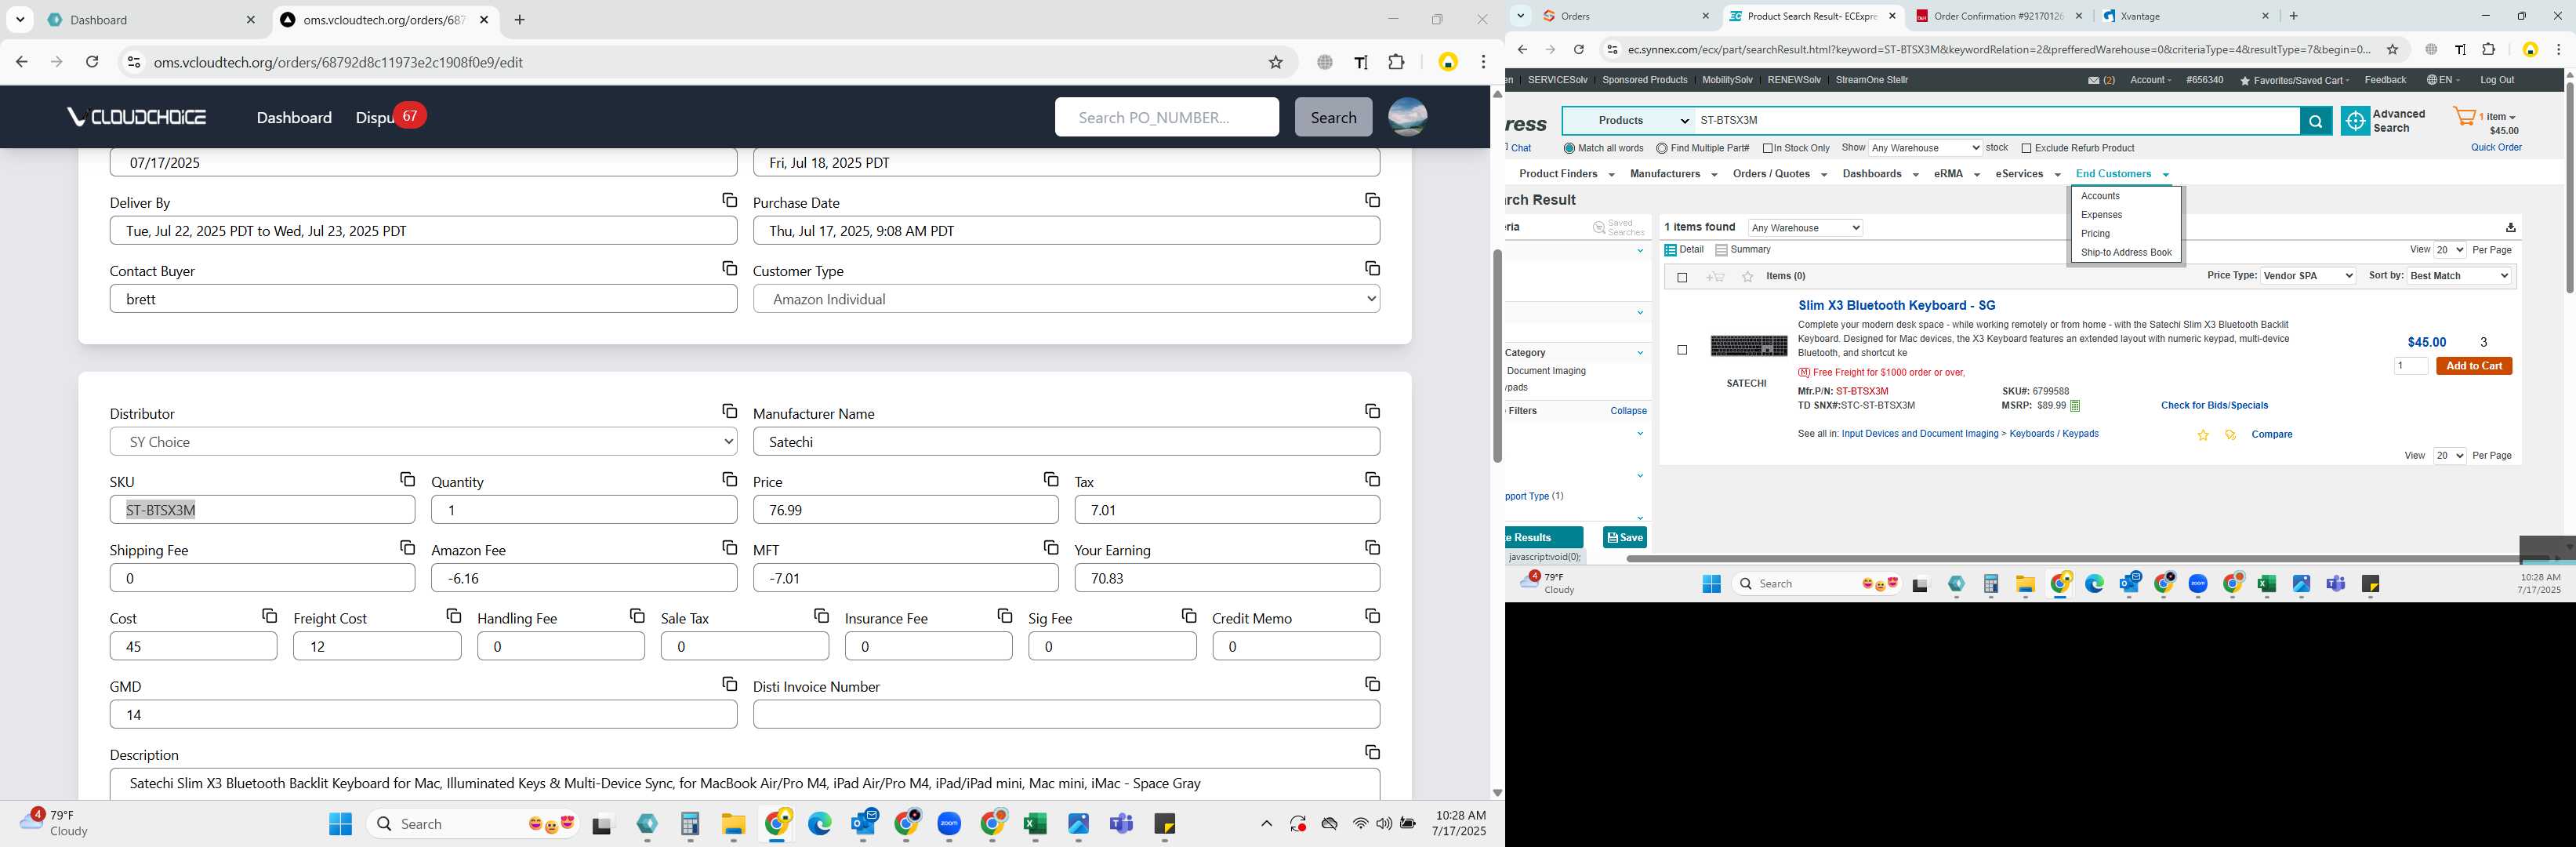The width and height of the screenshot is (2576, 847).
Task: Switch to Xvantage browser tab
Action: click(x=2183, y=16)
